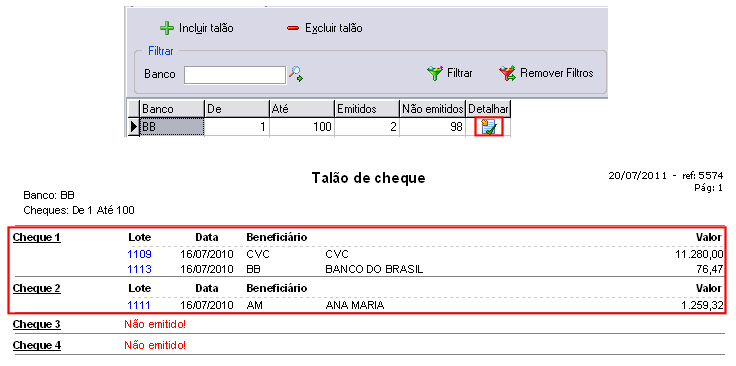Click the Banco: BB report line

[x=49, y=195]
